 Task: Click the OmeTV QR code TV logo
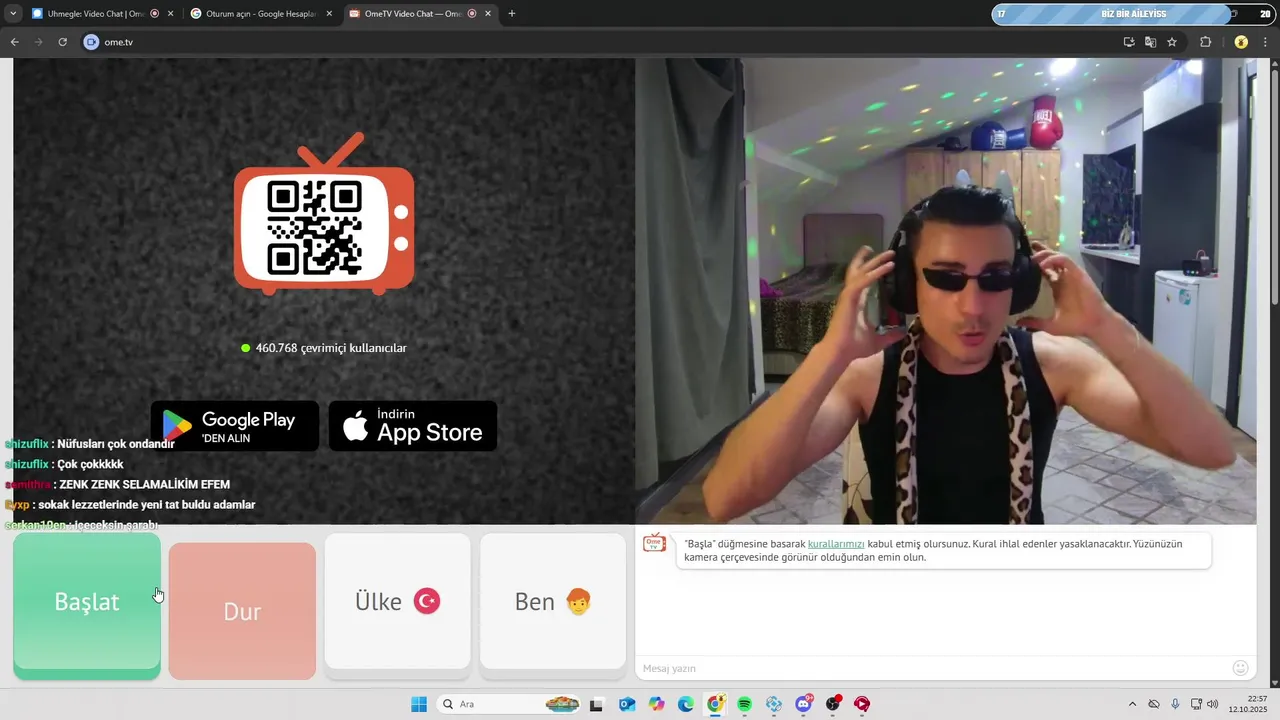coord(324,215)
